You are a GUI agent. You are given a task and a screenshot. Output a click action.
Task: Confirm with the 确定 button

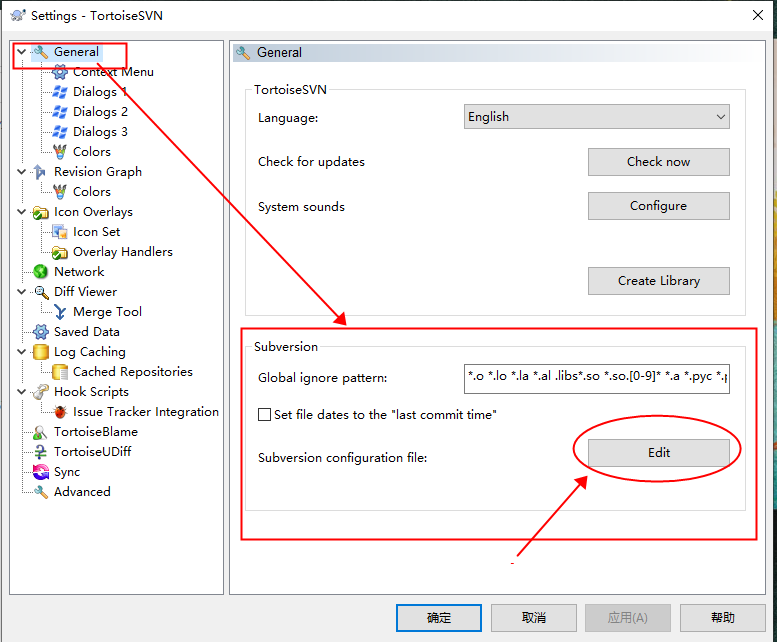coord(439,618)
